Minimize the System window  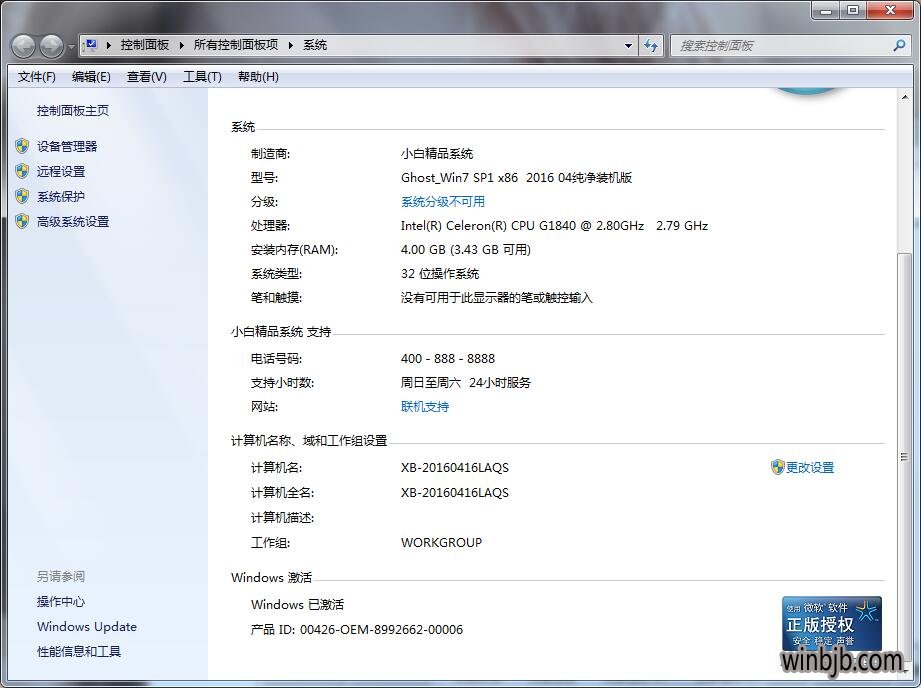tap(826, 10)
